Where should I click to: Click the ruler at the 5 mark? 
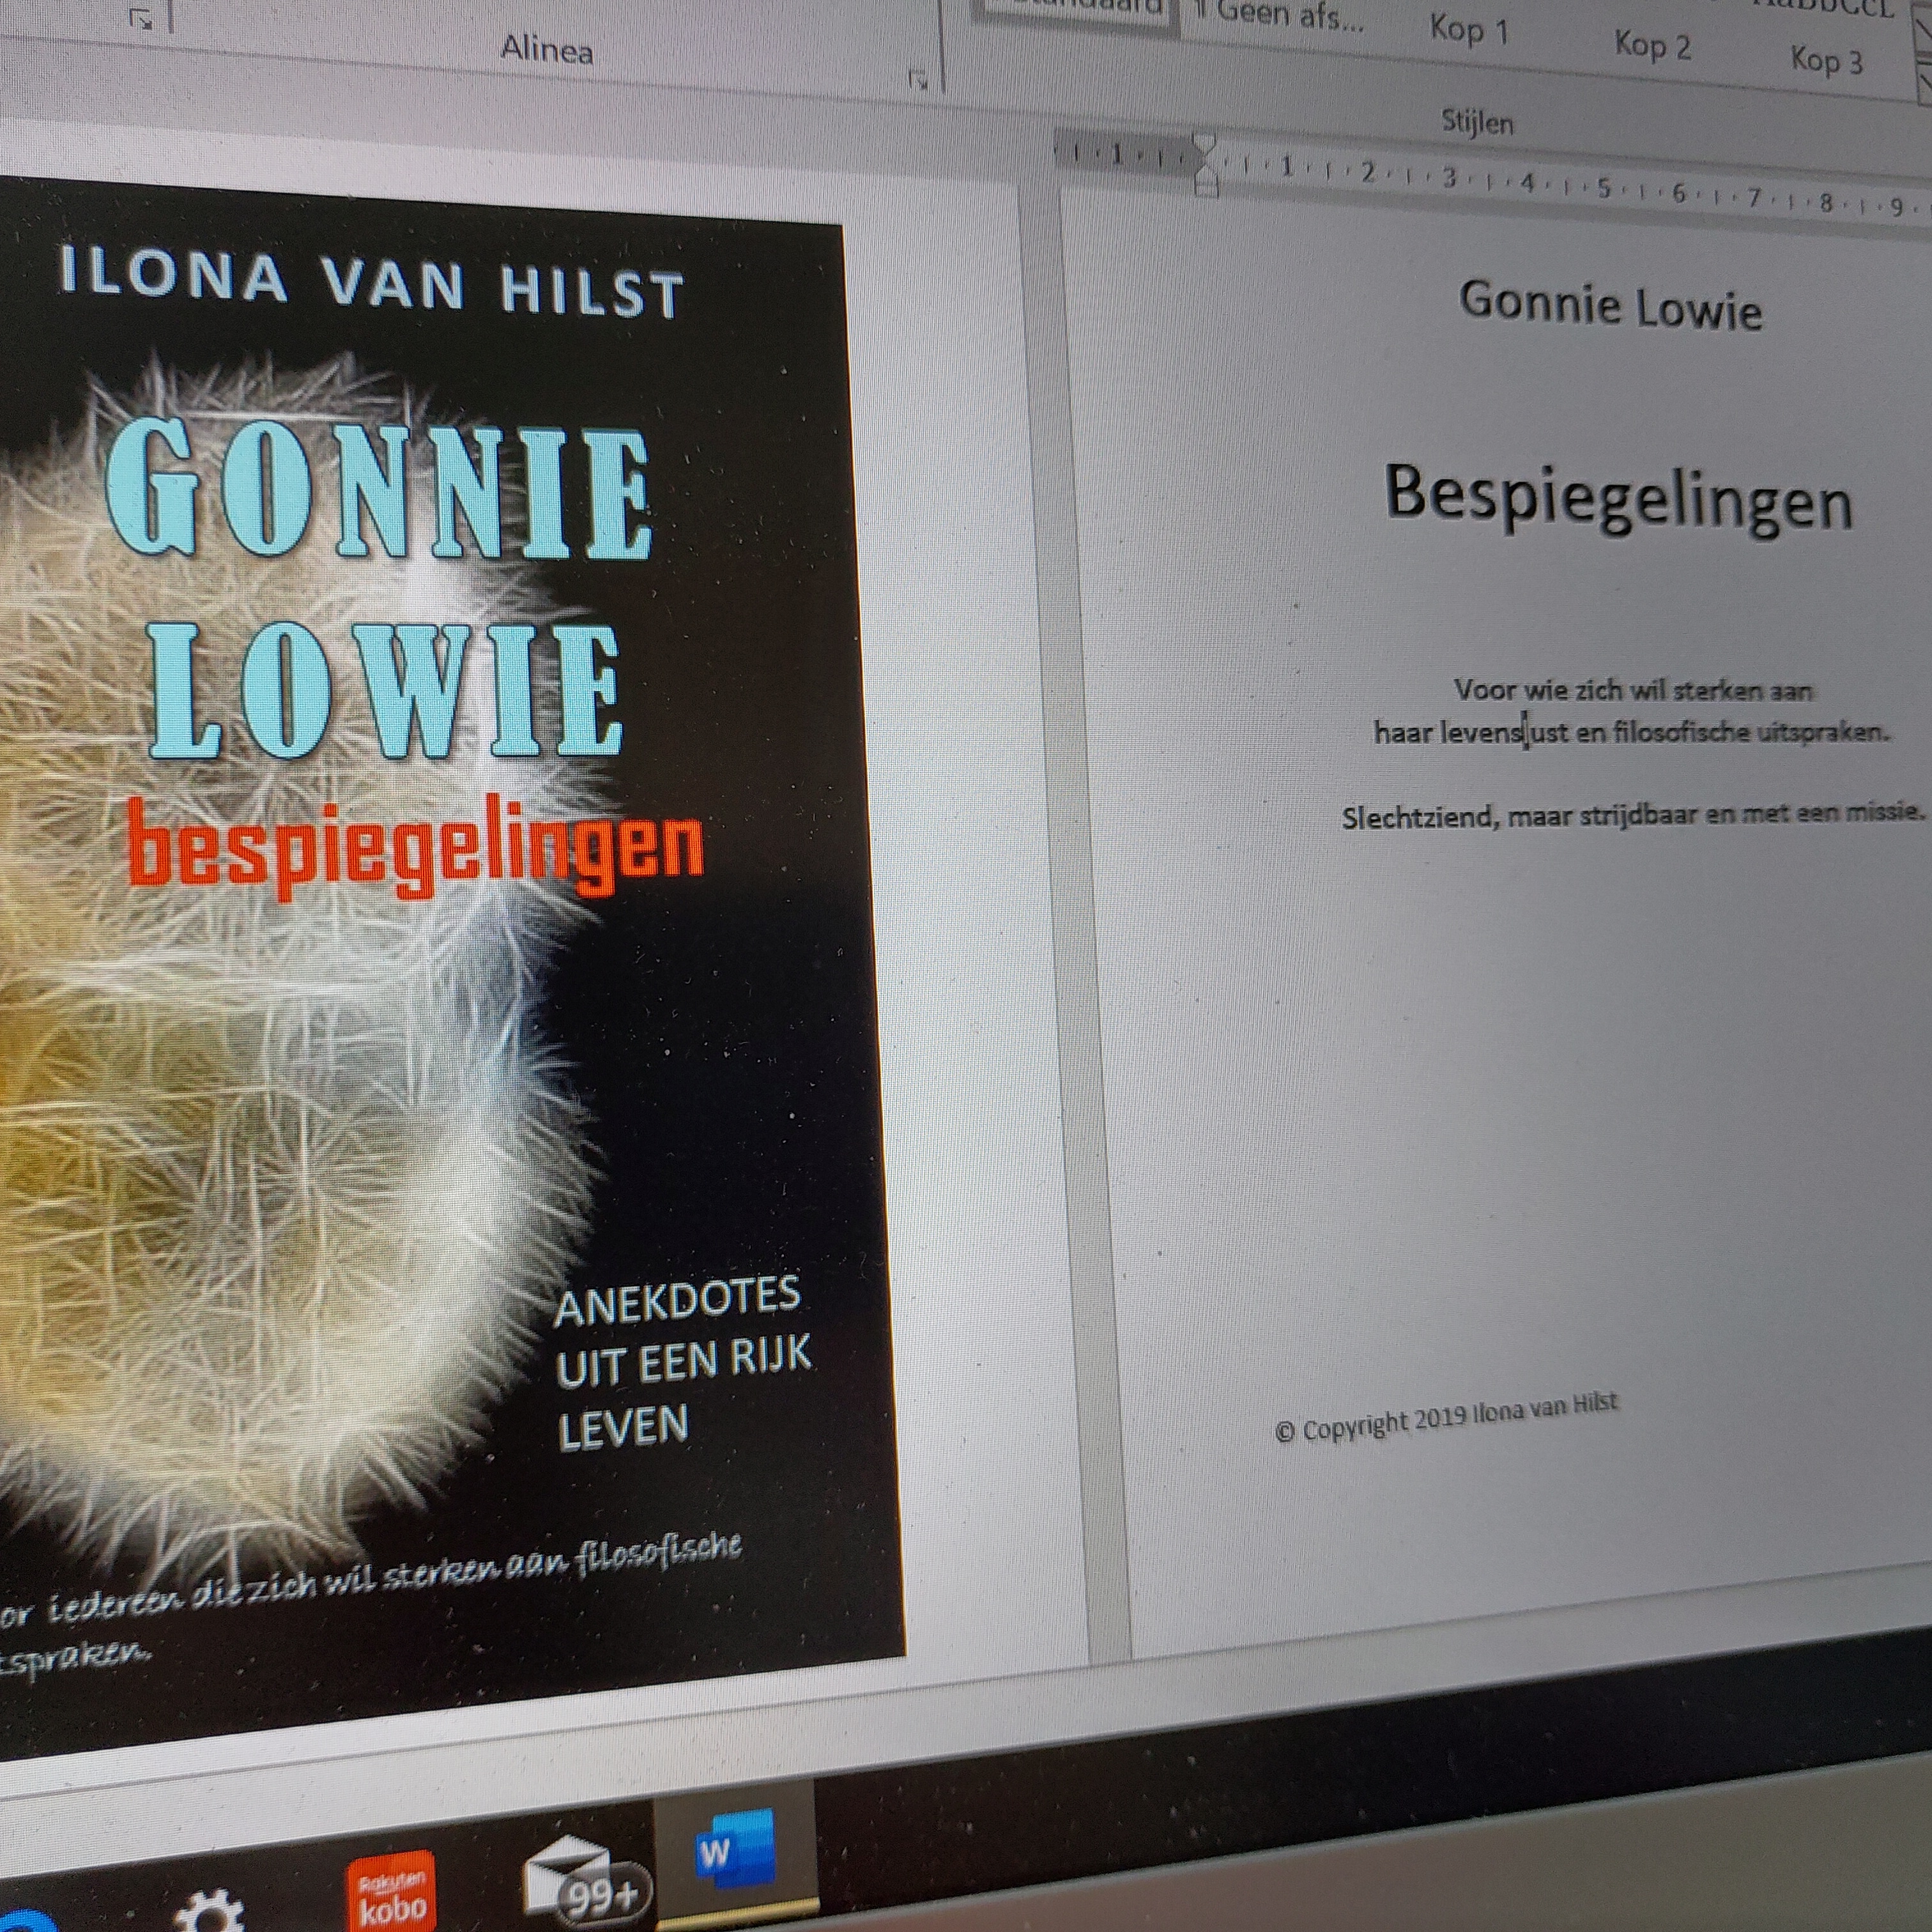1604,188
